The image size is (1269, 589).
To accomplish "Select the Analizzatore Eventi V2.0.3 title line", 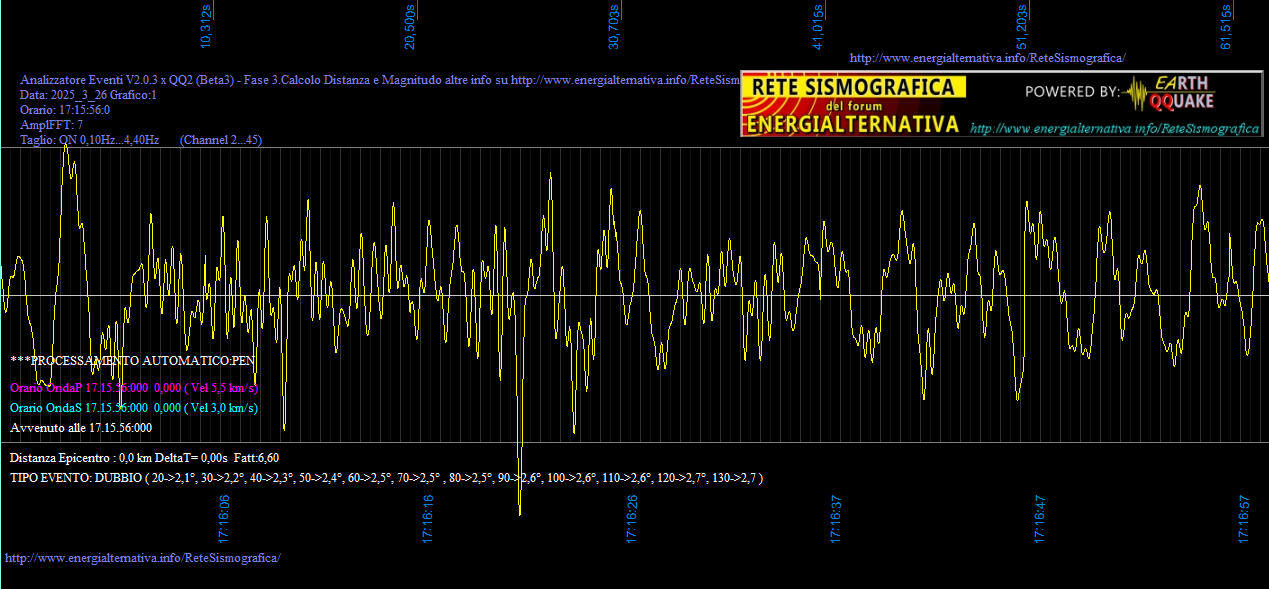I will coord(380,80).
